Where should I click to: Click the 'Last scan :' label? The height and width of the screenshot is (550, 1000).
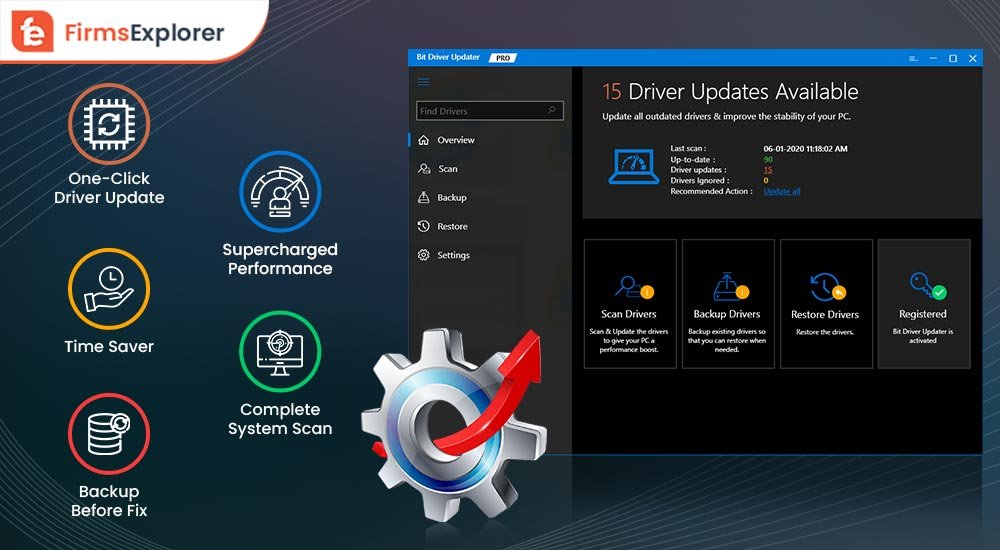[688, 149]
